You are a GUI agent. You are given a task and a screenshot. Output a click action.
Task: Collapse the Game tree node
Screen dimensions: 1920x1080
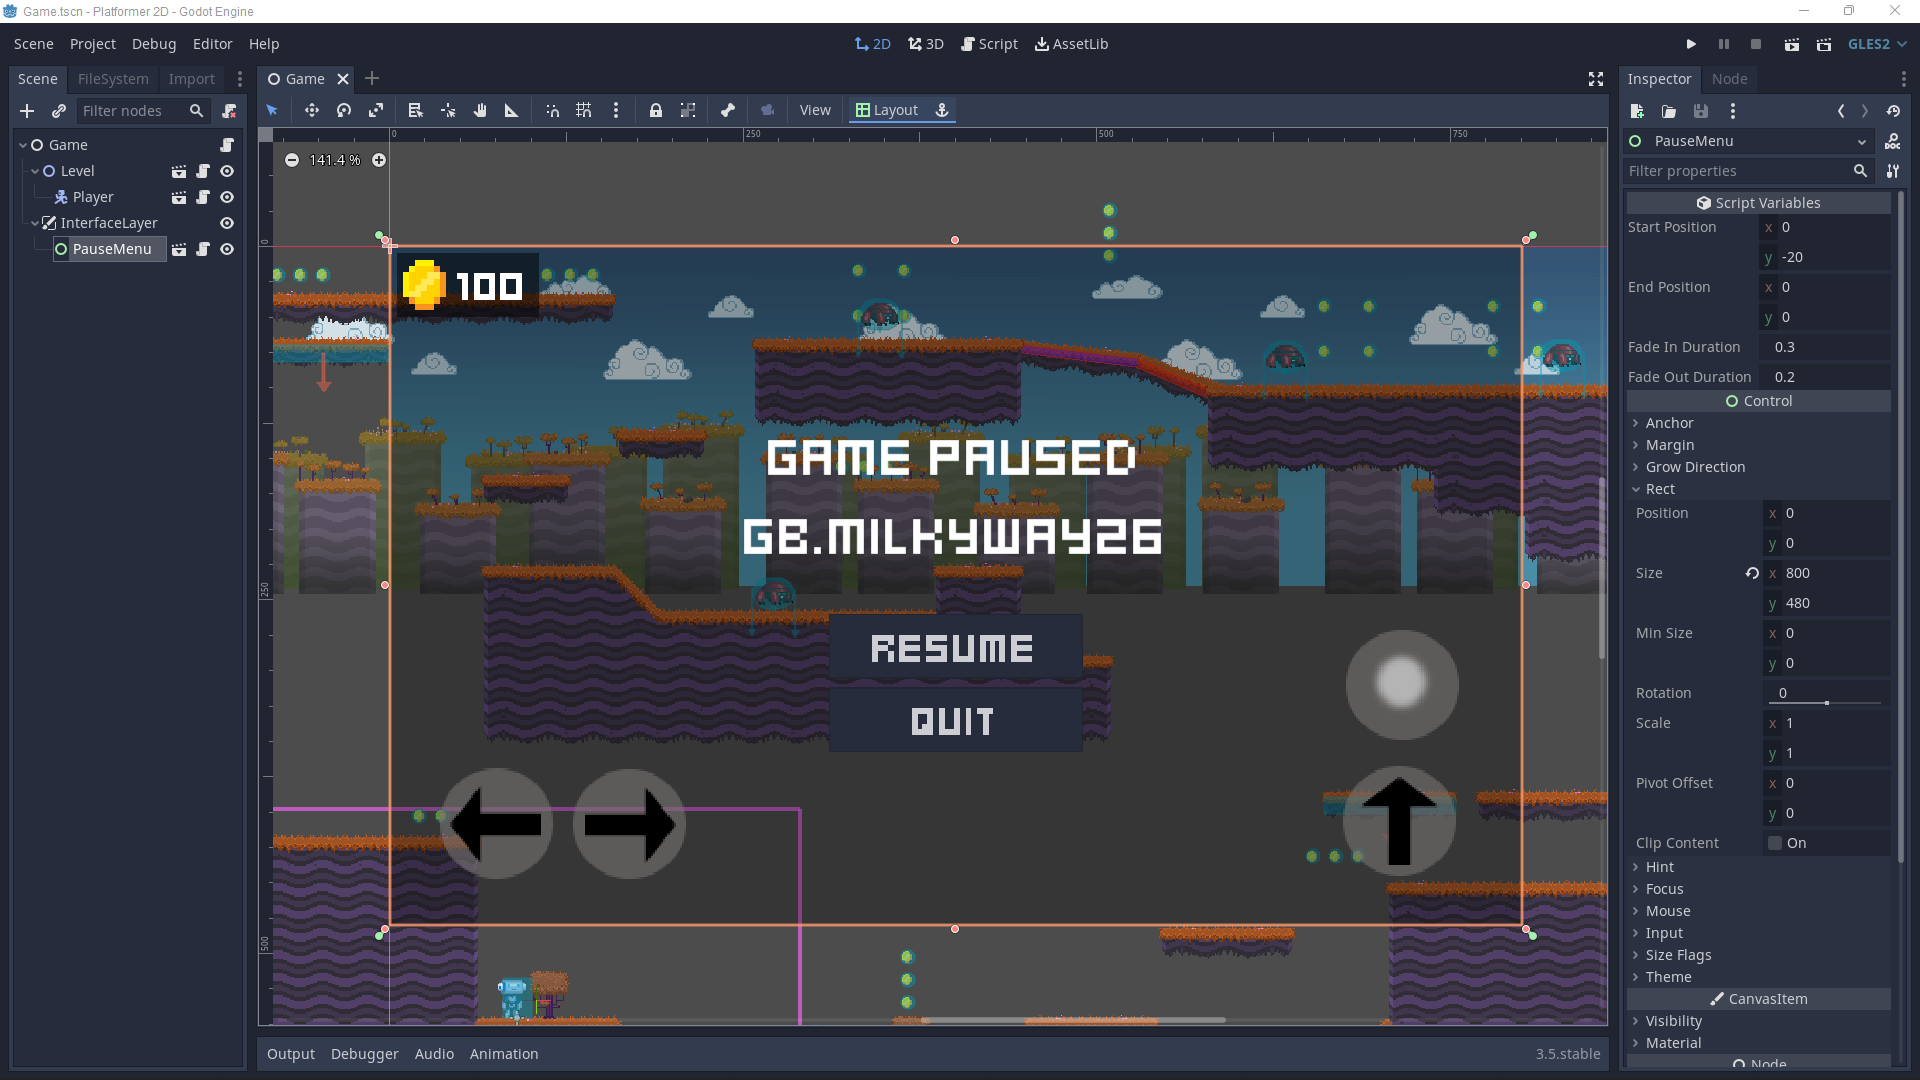pos(23,145)
